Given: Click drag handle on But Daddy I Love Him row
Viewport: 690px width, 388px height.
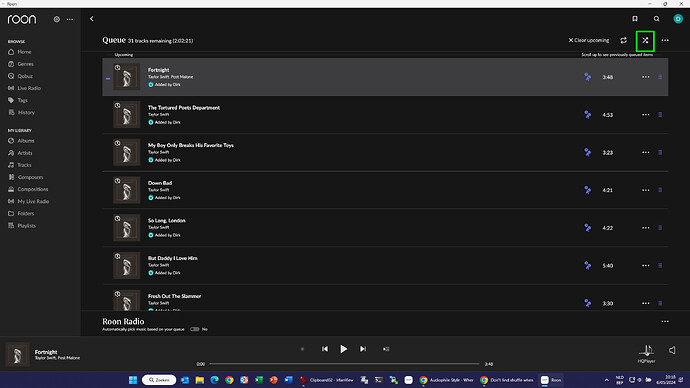Looking at the screenshot, I should tap(660, 266).
